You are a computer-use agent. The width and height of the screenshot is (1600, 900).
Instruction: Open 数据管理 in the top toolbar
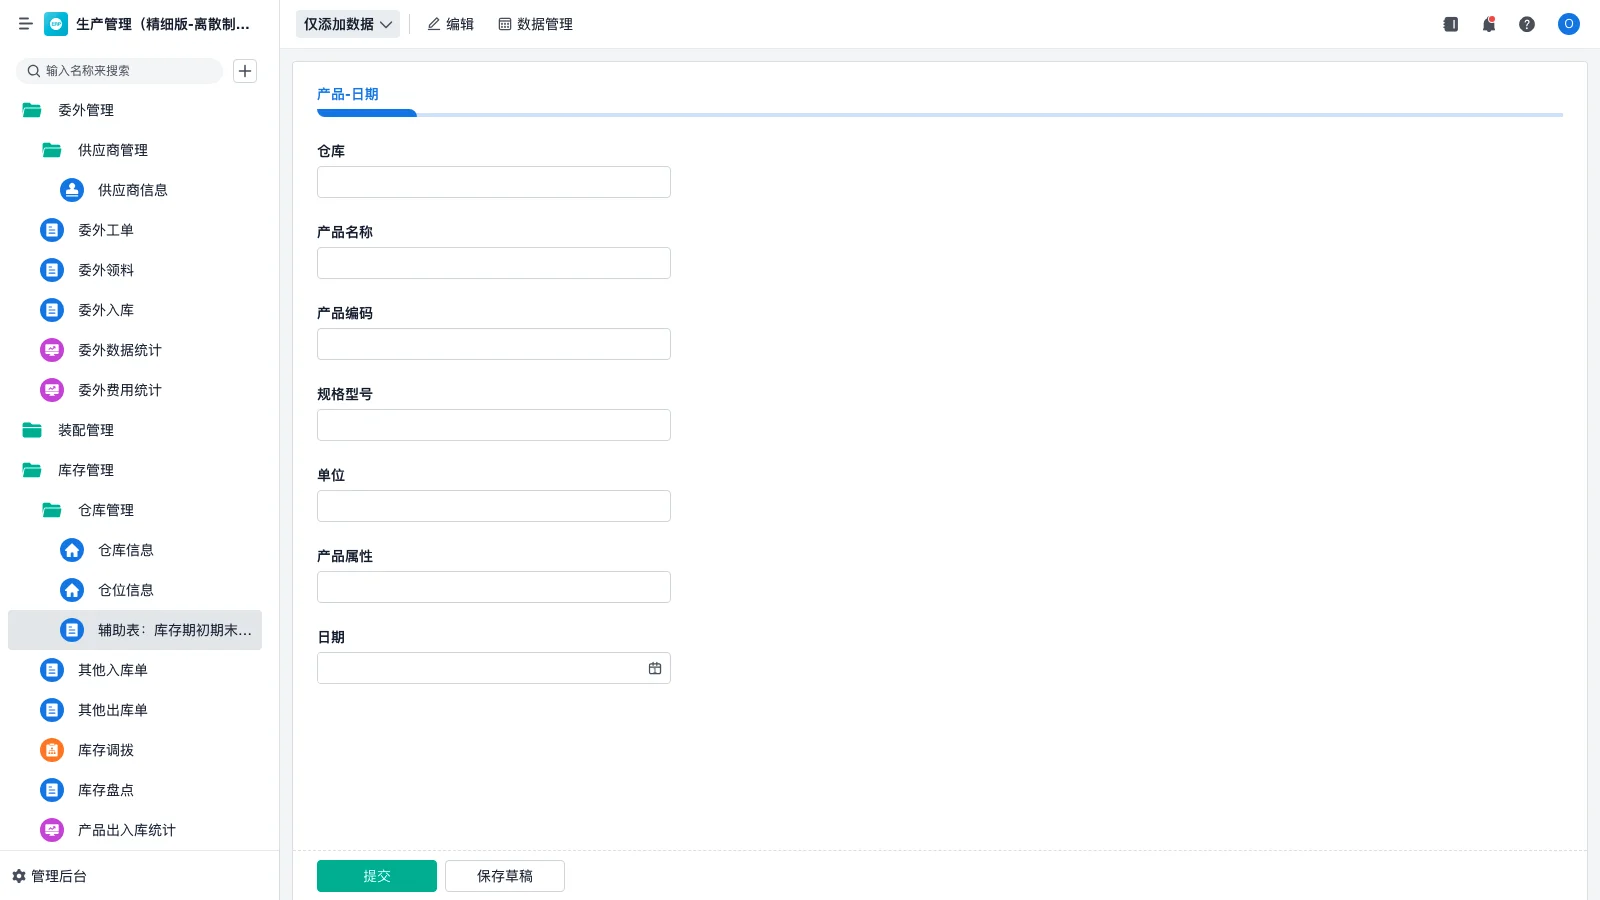(535, 24)
